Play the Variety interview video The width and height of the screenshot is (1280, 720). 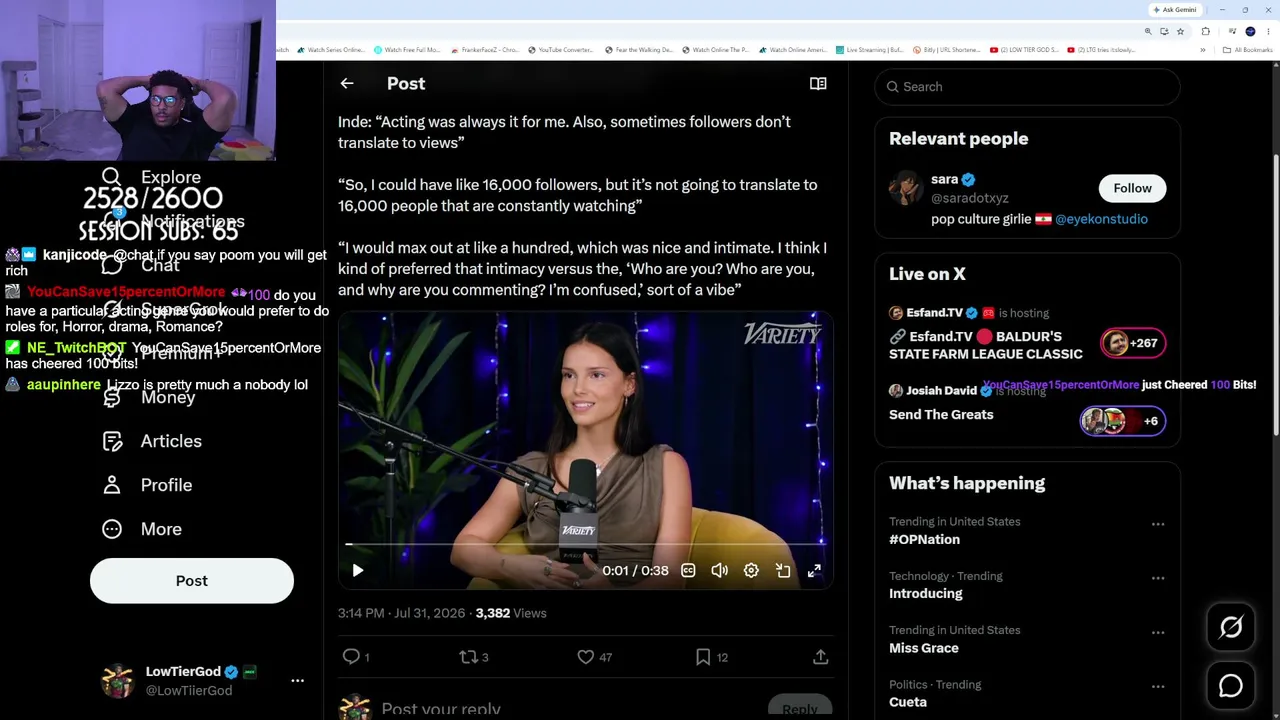358,571
